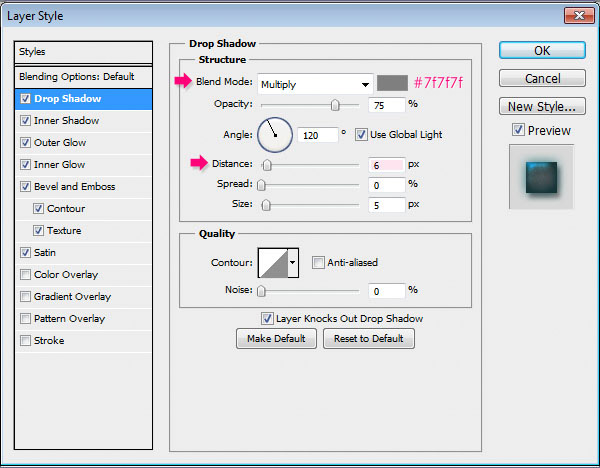Screen dimensions: 600x468
Task: Open the Gradient Overlay settings row
Action: 83,297
